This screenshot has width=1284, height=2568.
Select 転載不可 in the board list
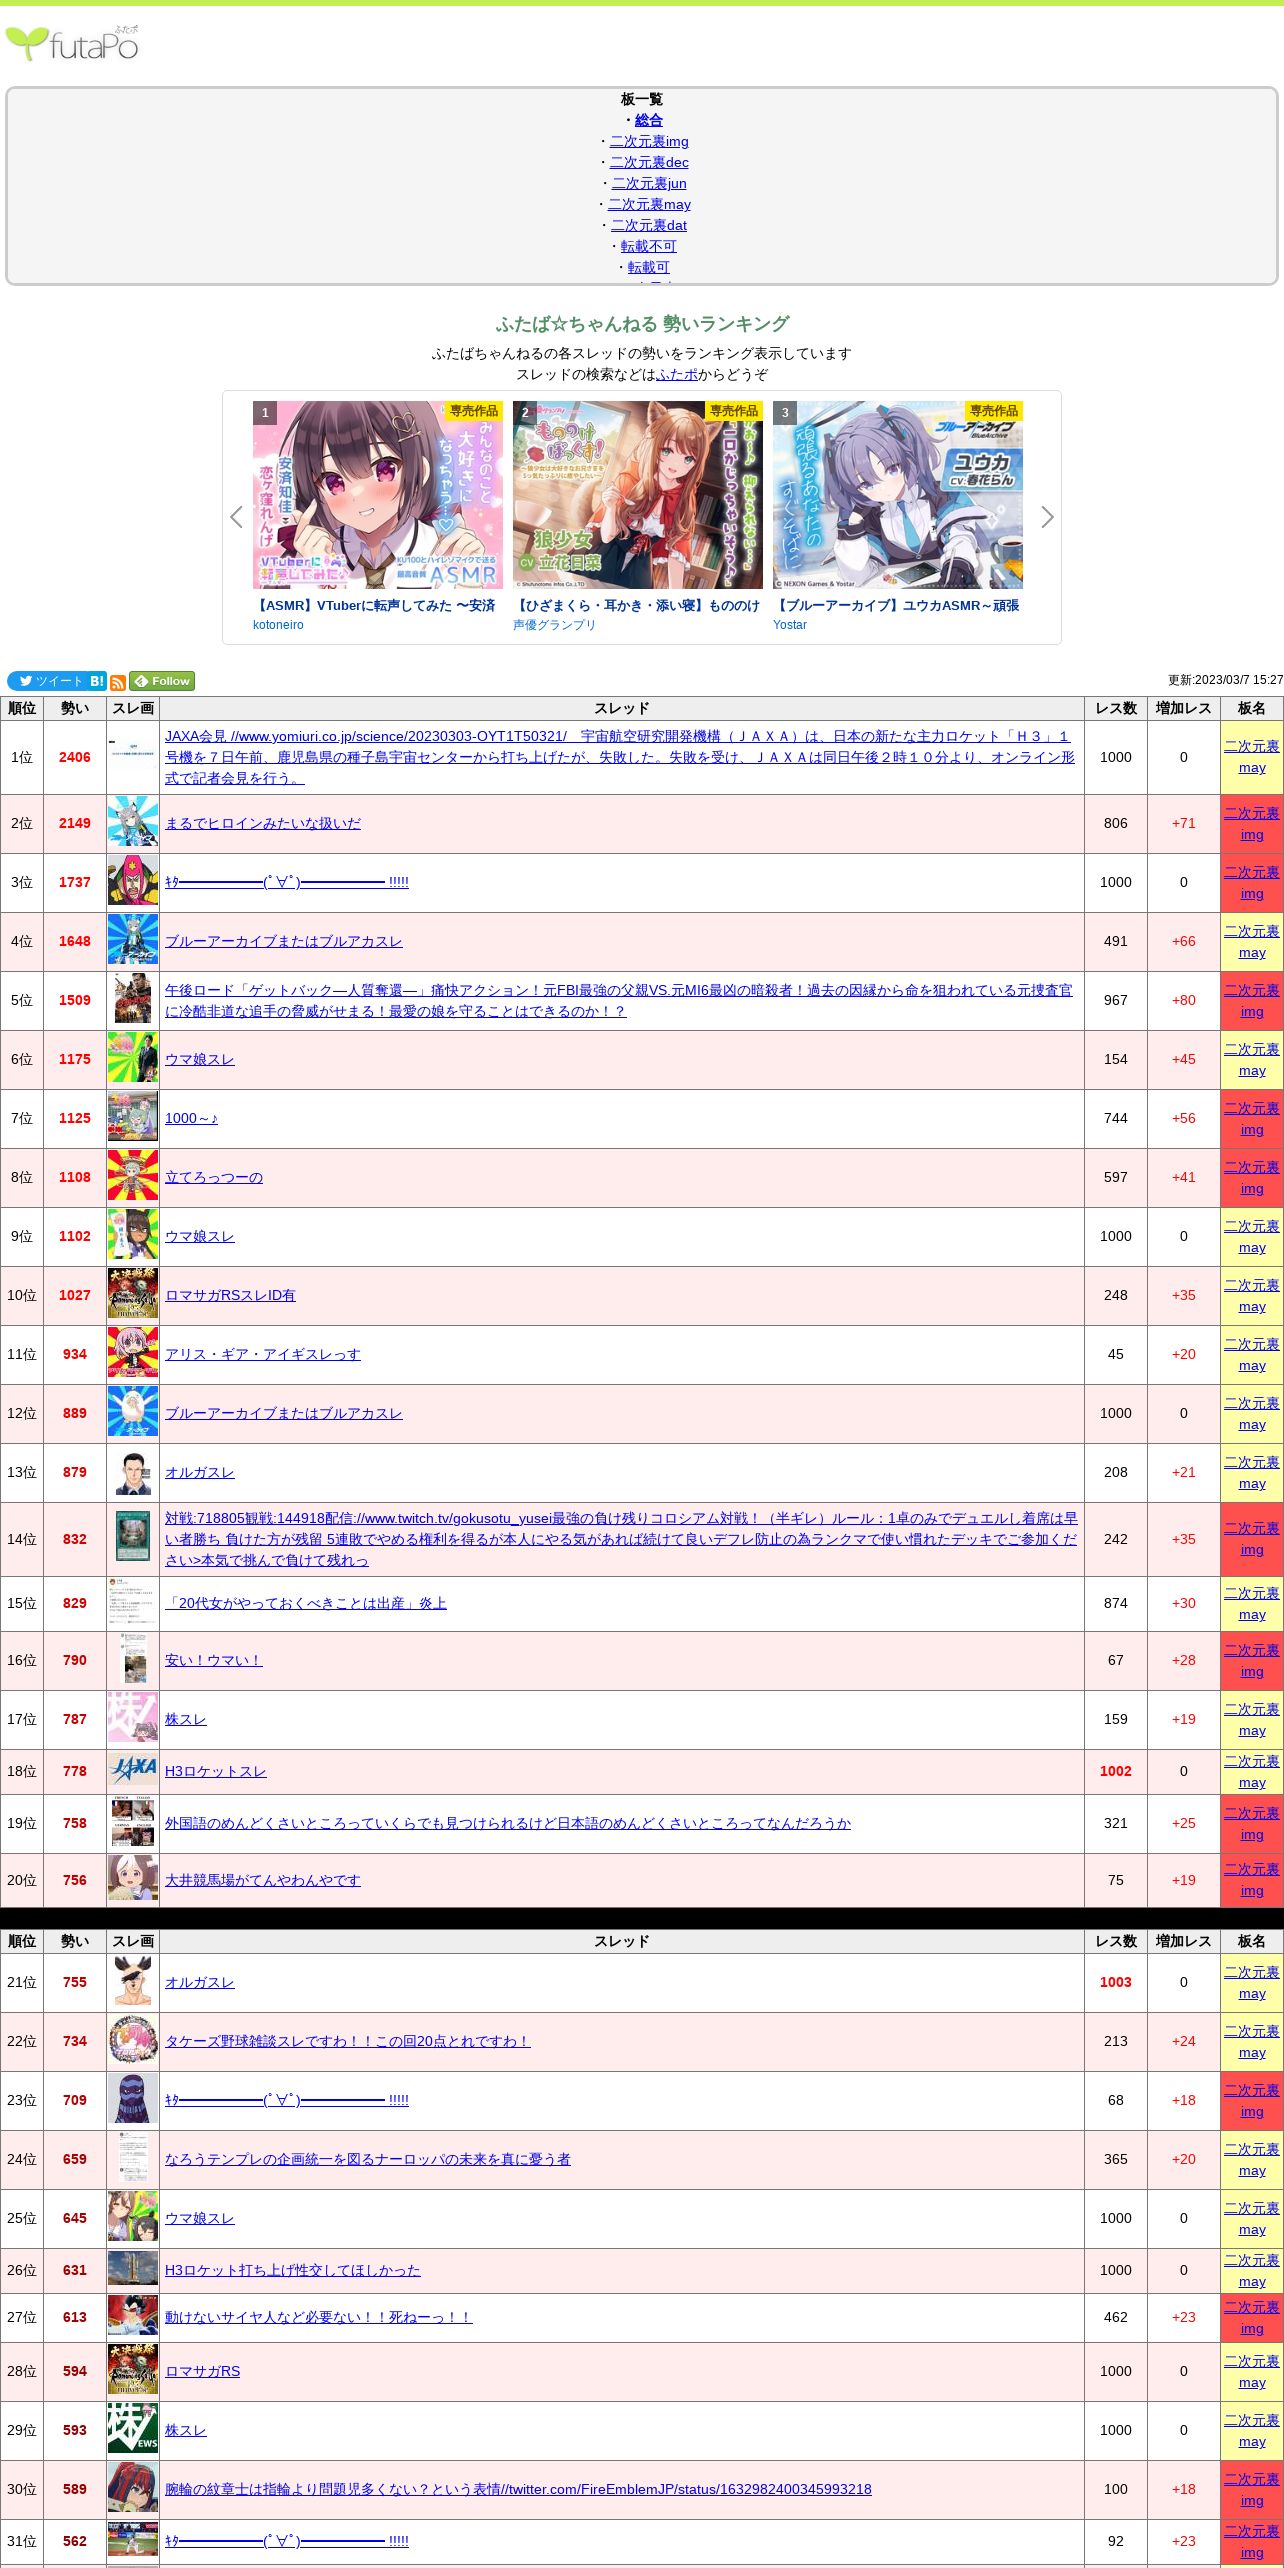(649, 246)
